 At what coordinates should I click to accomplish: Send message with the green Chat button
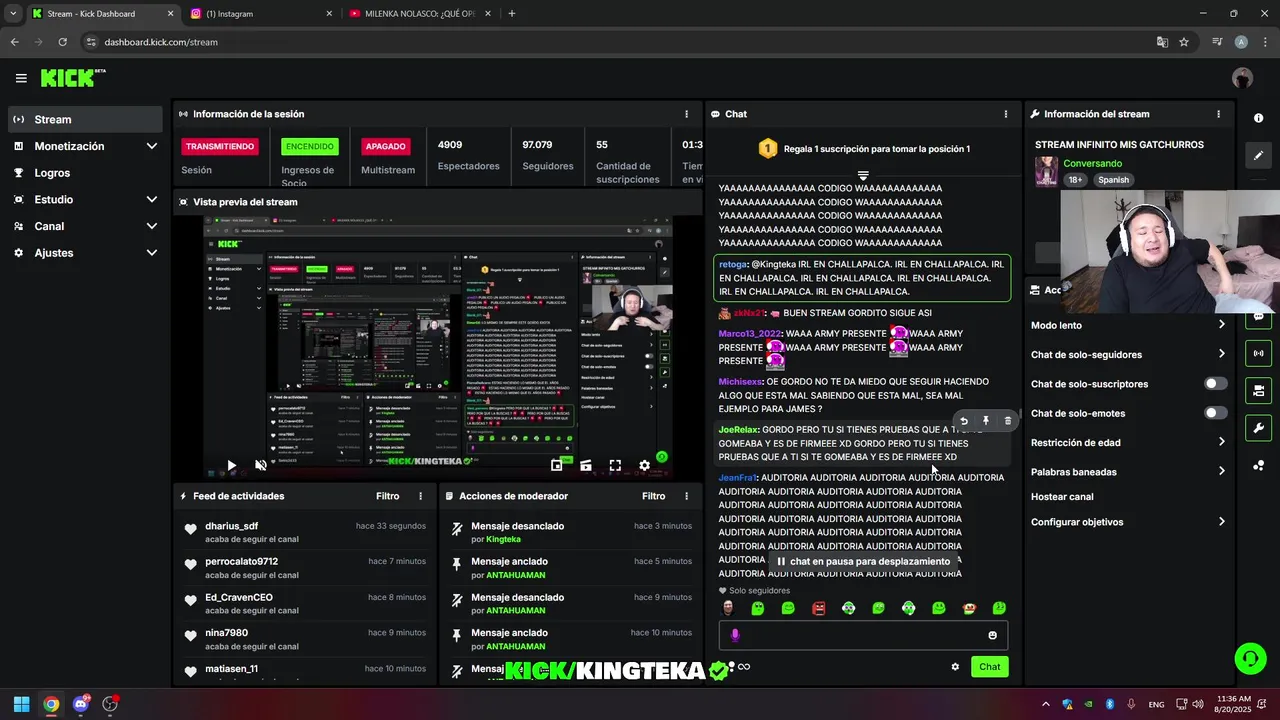tap(989, 667)
